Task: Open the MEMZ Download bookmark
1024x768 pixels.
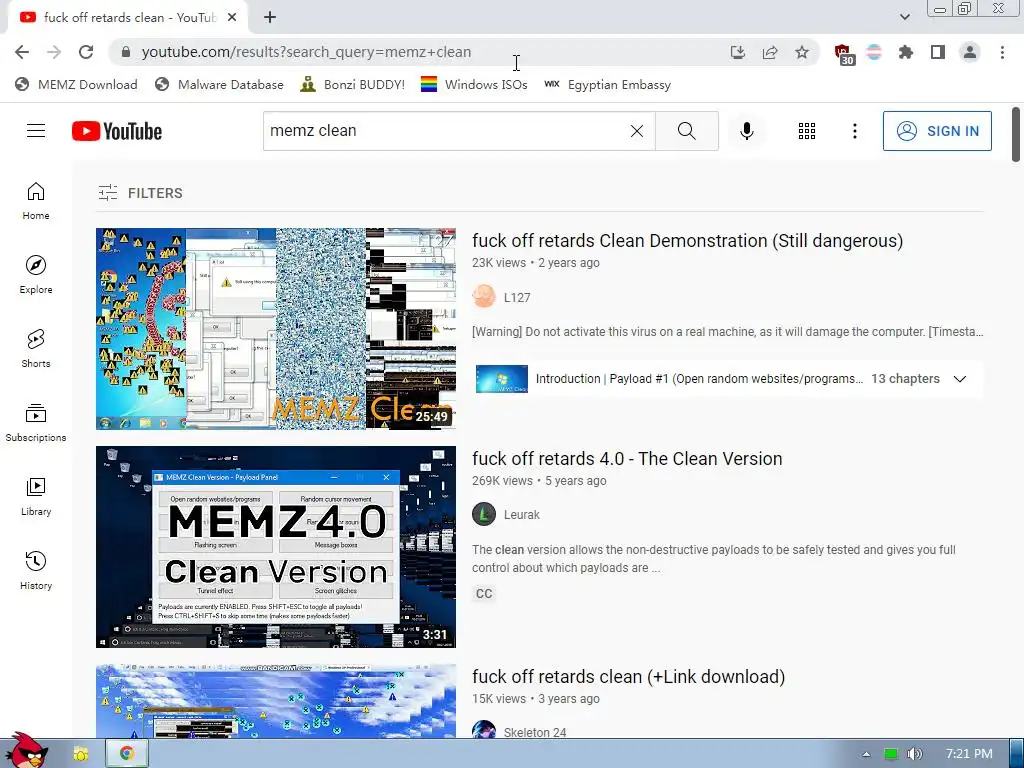Action: [76, 84]
